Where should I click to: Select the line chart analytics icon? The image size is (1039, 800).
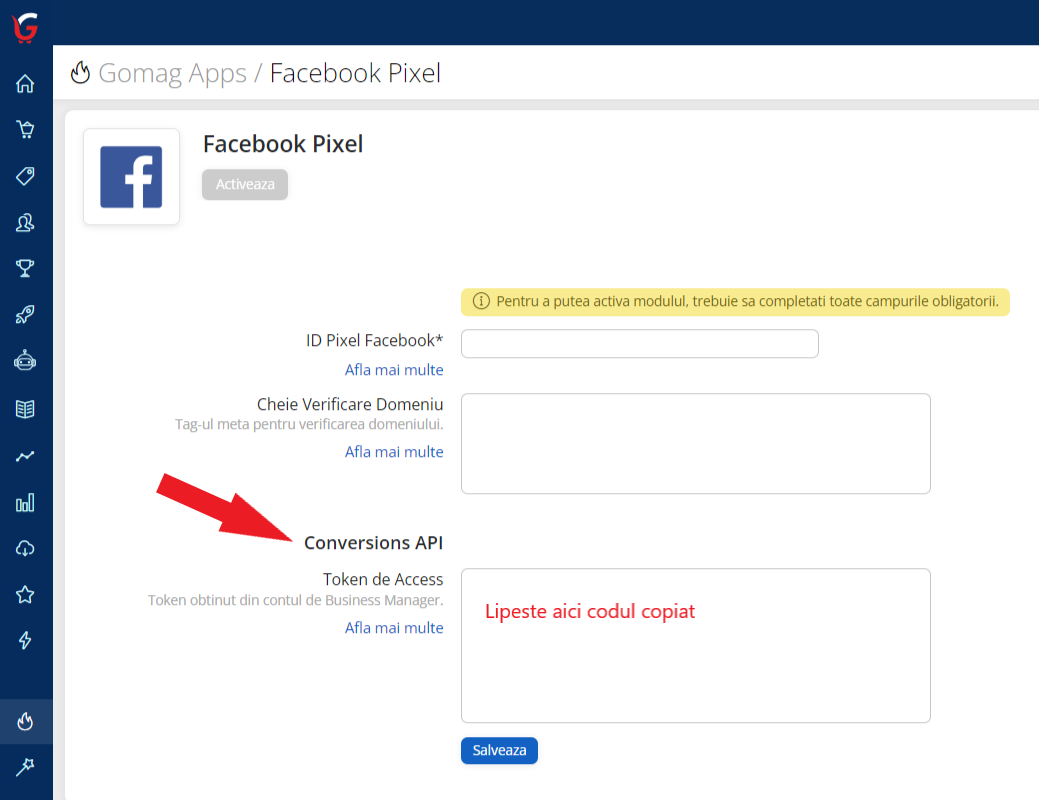[25, 455]
